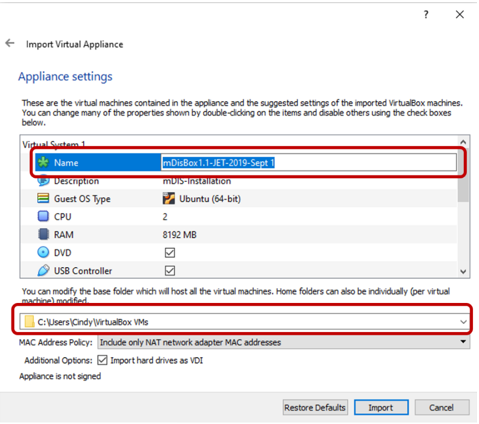Click the green asterisk Name icon

tap(43, 162)
